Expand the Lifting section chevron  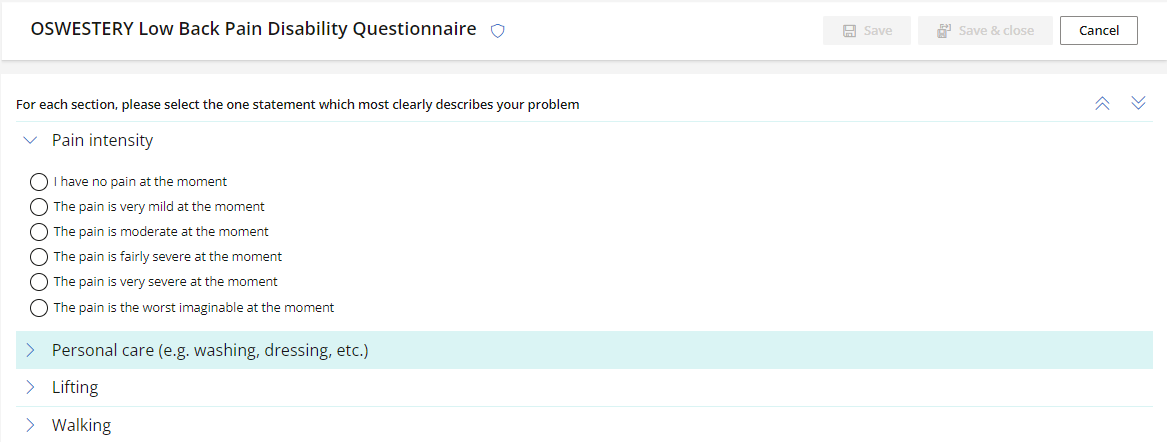tap(31, 387)
